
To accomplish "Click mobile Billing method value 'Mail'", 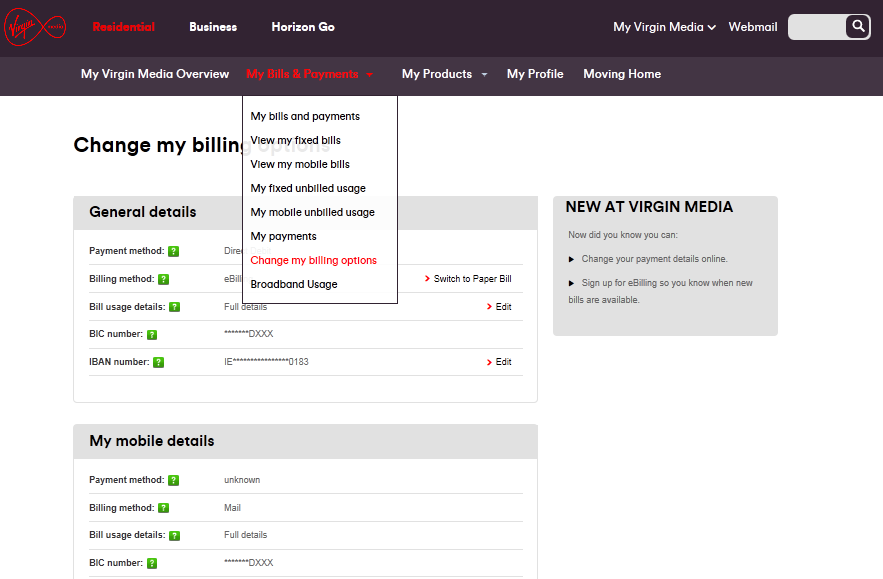I will [233, 508].
